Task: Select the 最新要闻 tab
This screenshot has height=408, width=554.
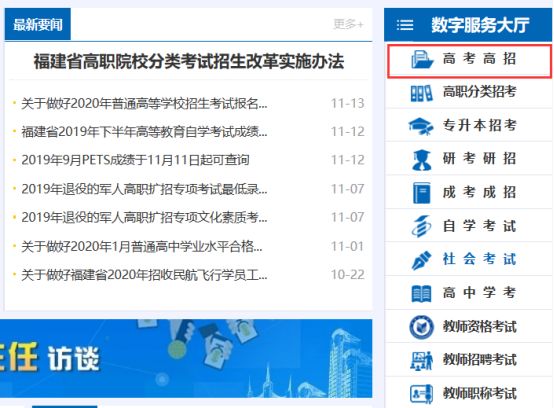Action: coord(37,24)
